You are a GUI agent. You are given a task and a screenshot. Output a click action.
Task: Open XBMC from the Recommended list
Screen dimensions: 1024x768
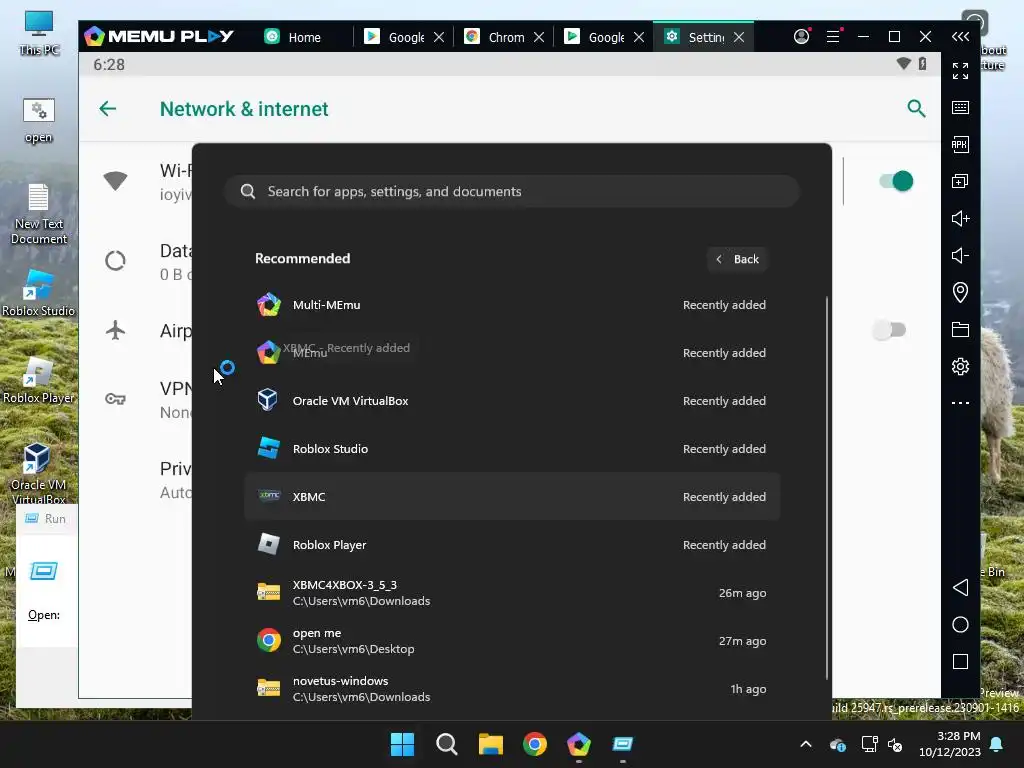[512, 496]
